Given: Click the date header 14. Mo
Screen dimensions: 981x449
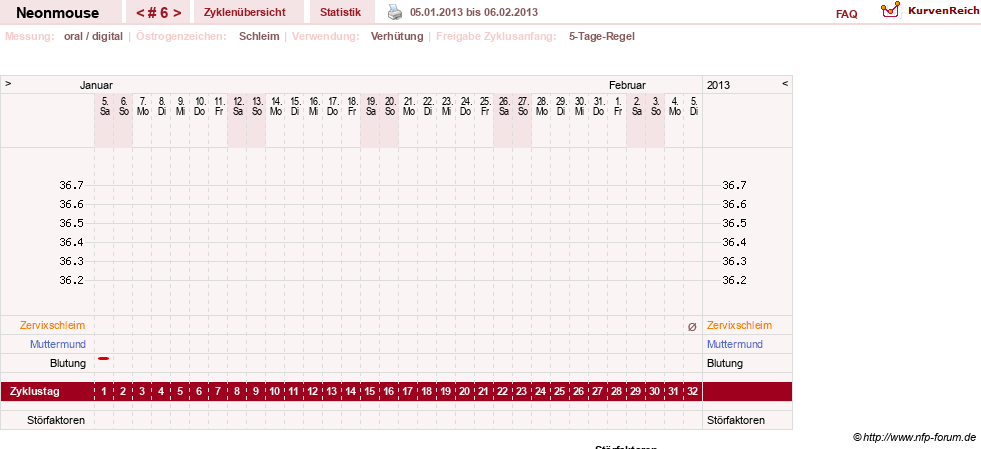Looking at the screenshot, I should [275, 106].
